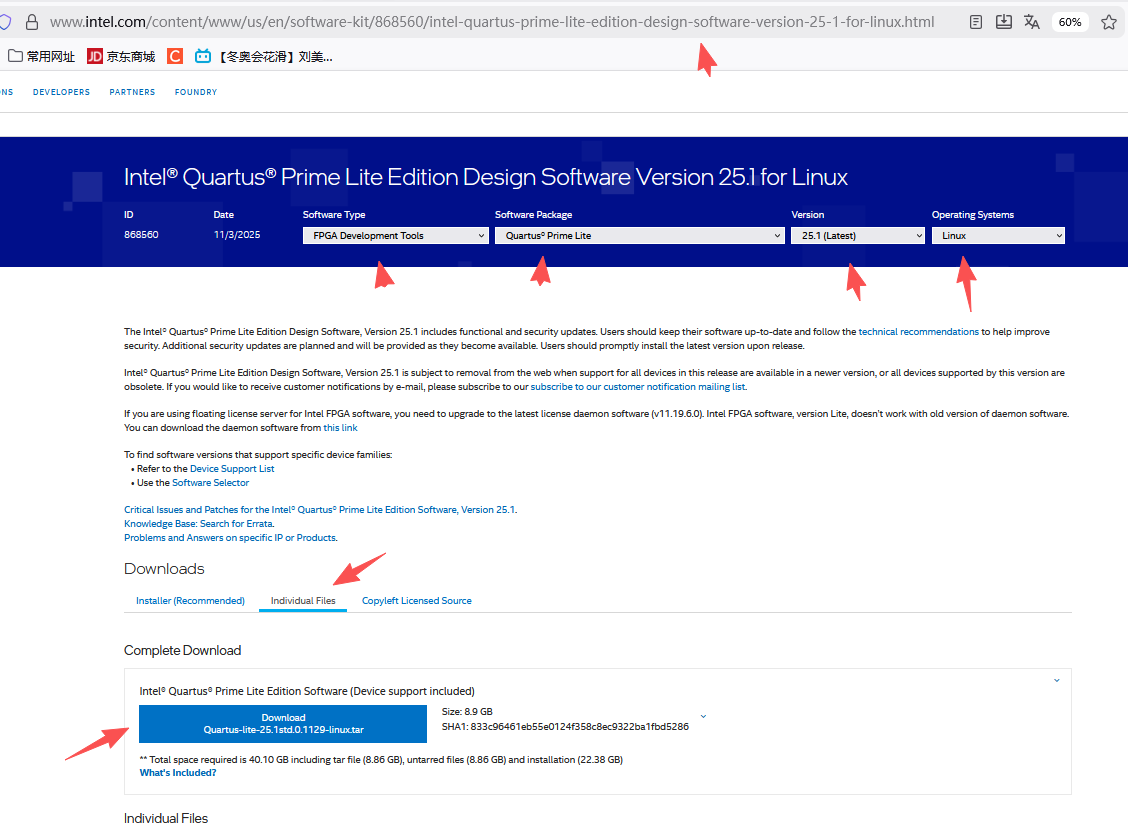The width and height of the screenshot is (1128, 827).
Task: Open Problems and Answers on specific IP link
Action: [230, 538]
